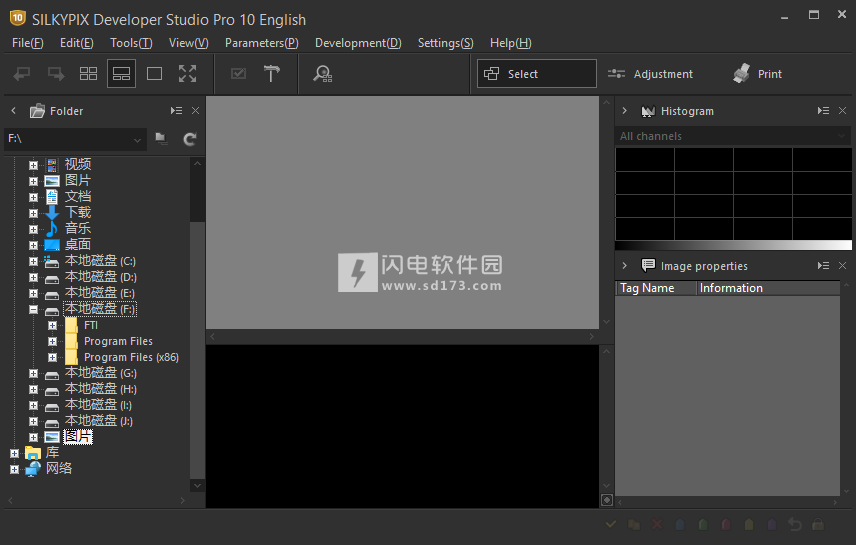Viewport: 856px width, 545px height.
Task: Click the Print printer icon
Action: pyautogui.click(x=741, y=74)
